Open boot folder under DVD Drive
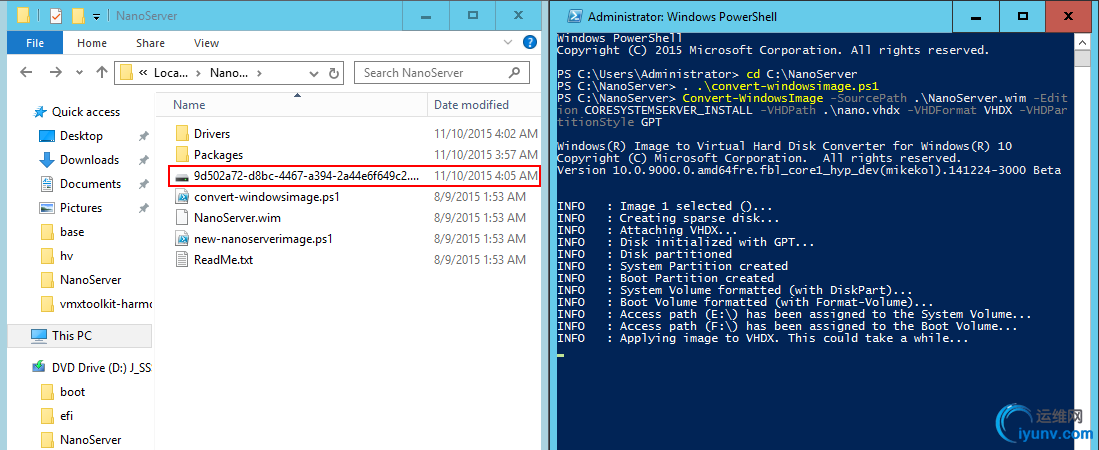Image resolution: width=1099 pixels, height=450 pixels. [72, 392]
